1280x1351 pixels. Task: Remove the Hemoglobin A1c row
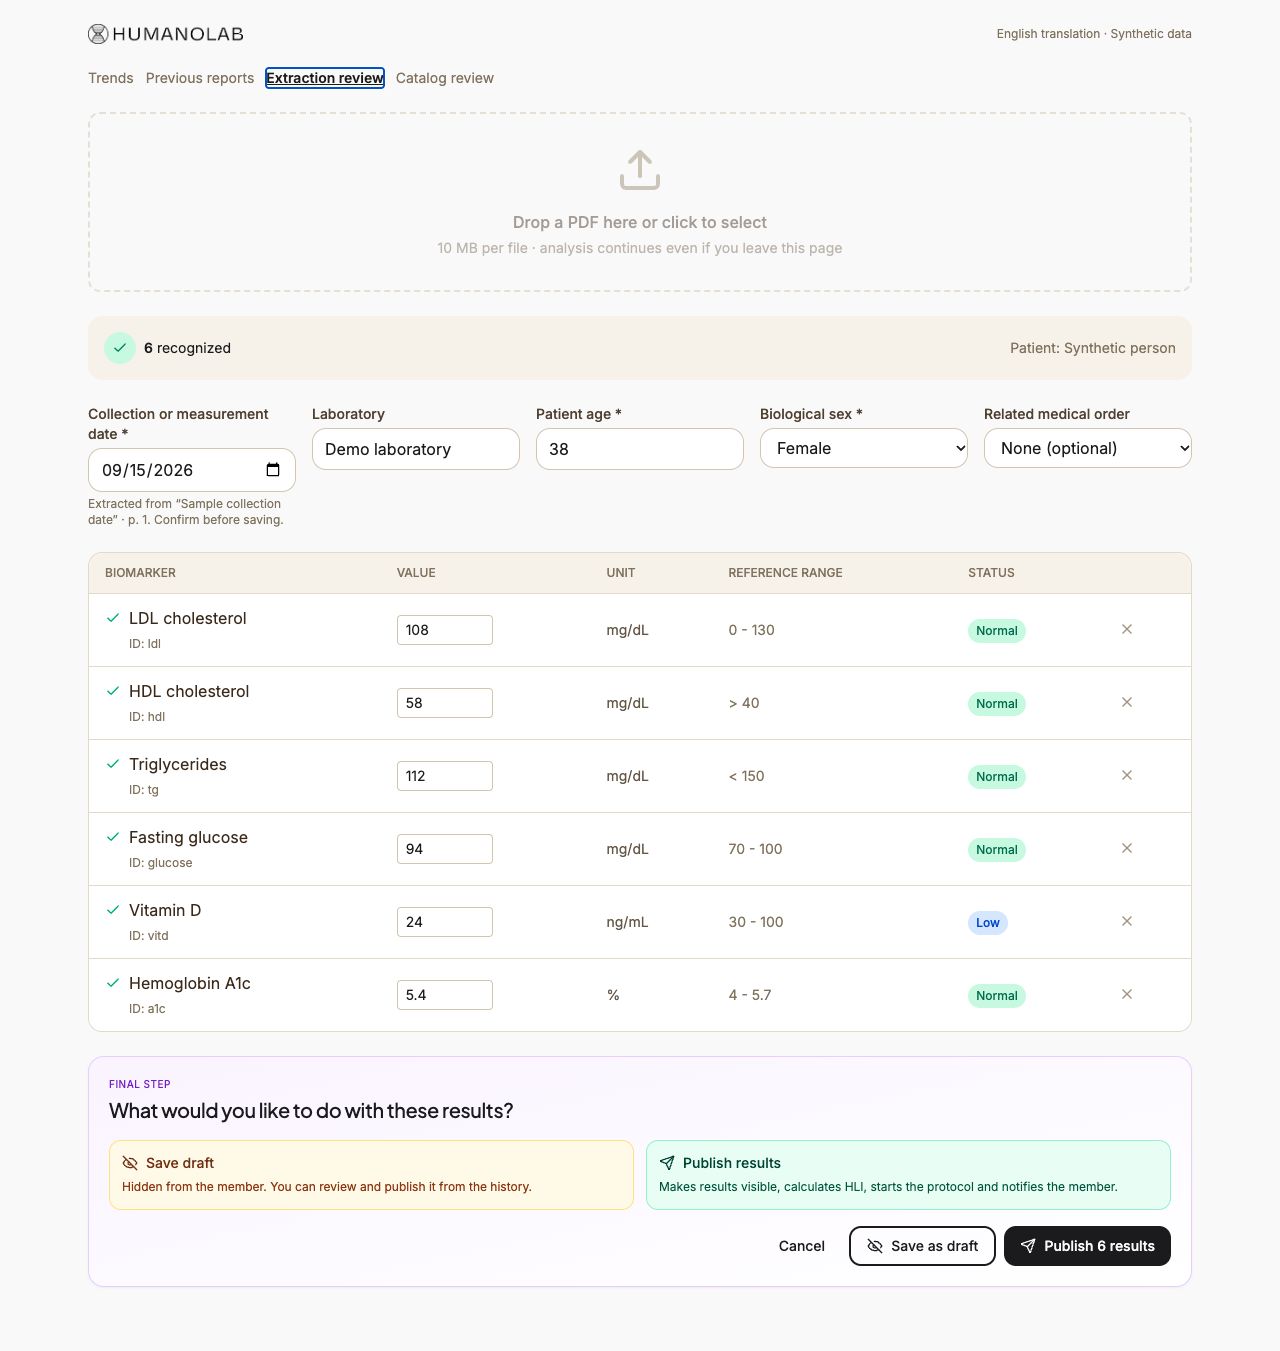click(x=1127, y=994)
